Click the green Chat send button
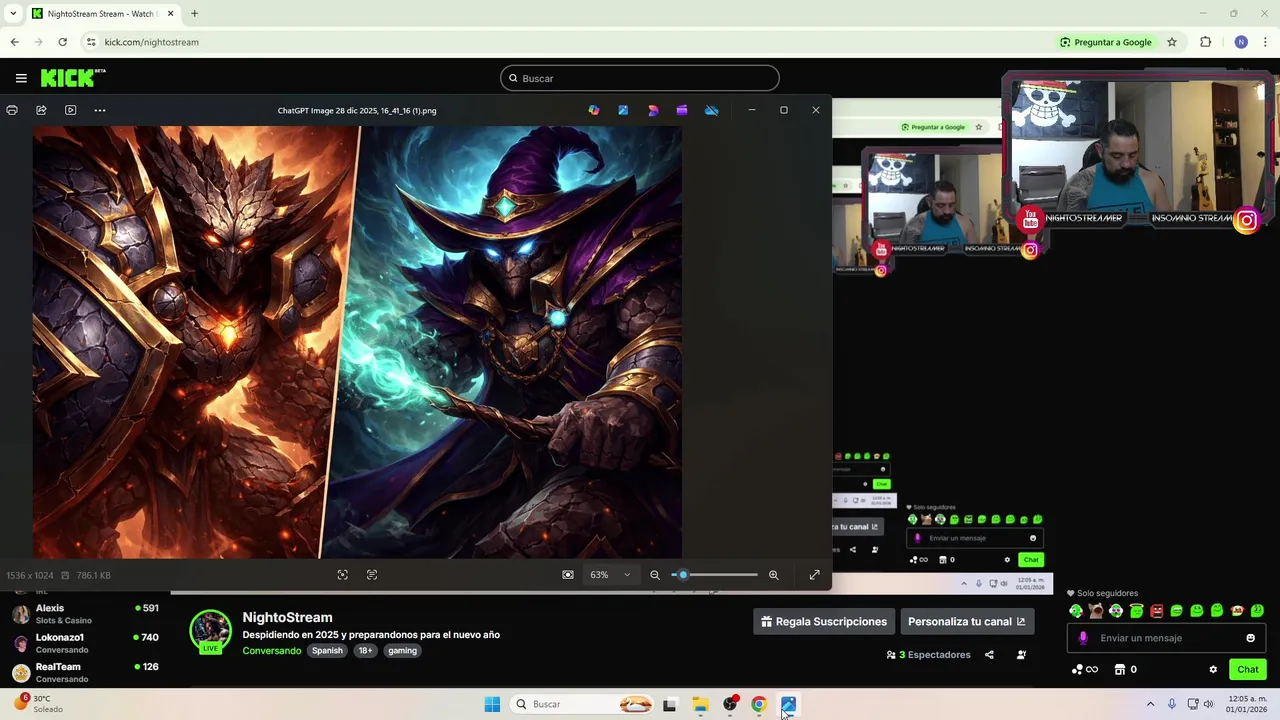Screen dimensions: 1280x720 click(x=1248, y=670)
